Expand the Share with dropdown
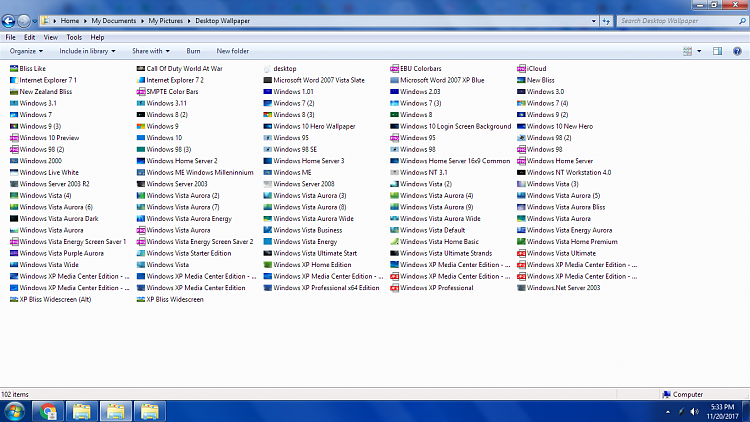 tap(151, 51)
